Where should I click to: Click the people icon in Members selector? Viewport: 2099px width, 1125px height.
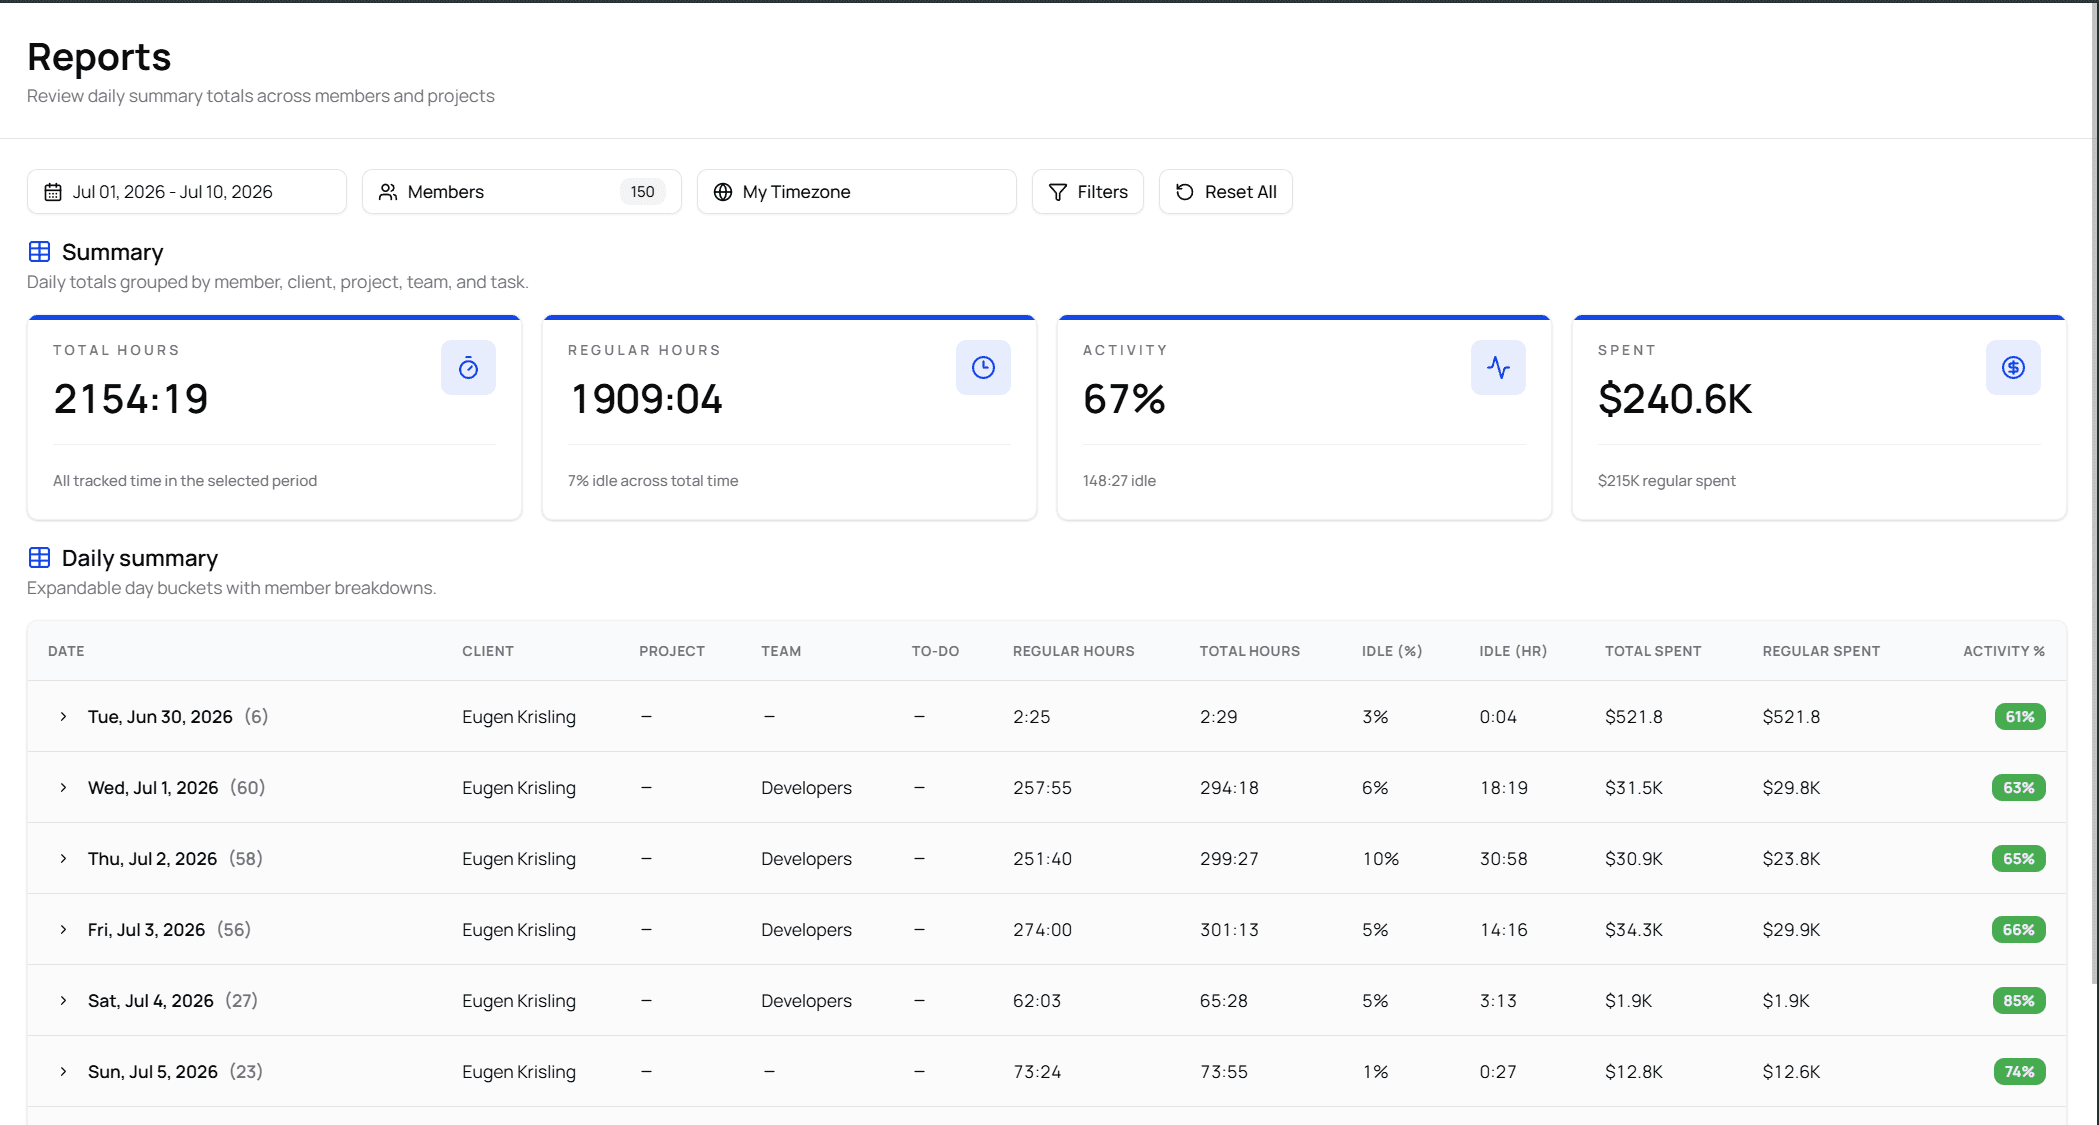coord(388,192)
